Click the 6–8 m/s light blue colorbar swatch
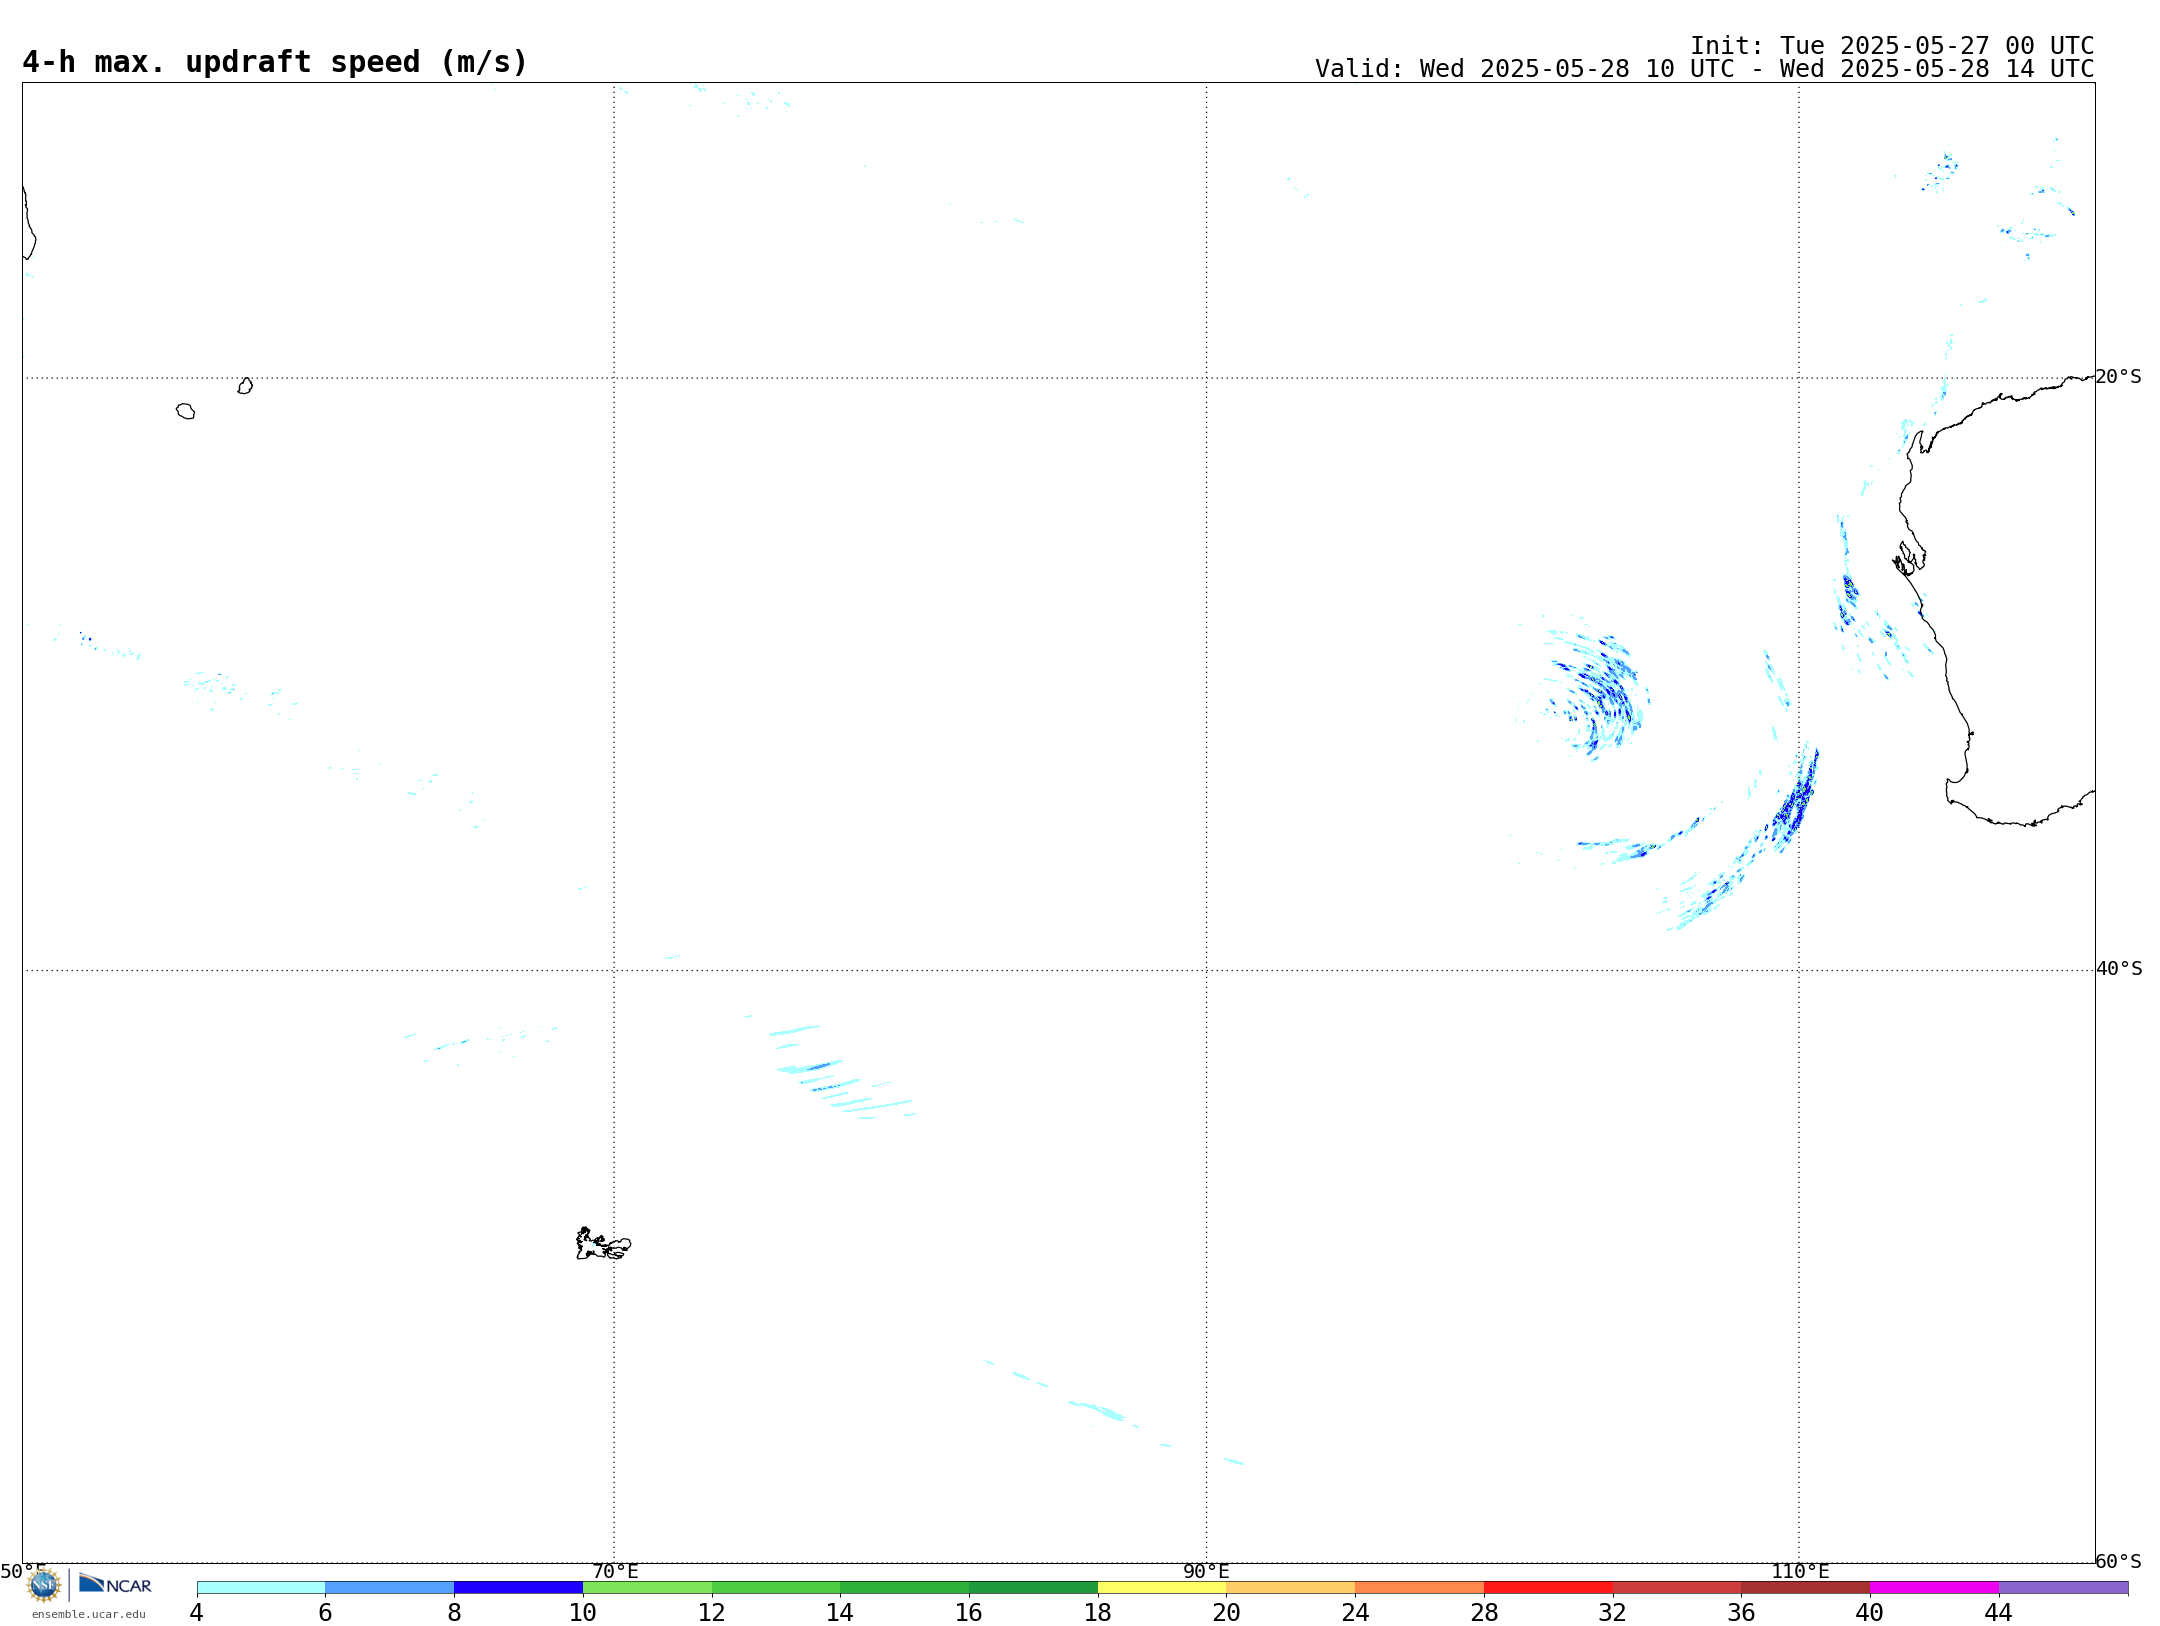 click(x=390, y=1588)
